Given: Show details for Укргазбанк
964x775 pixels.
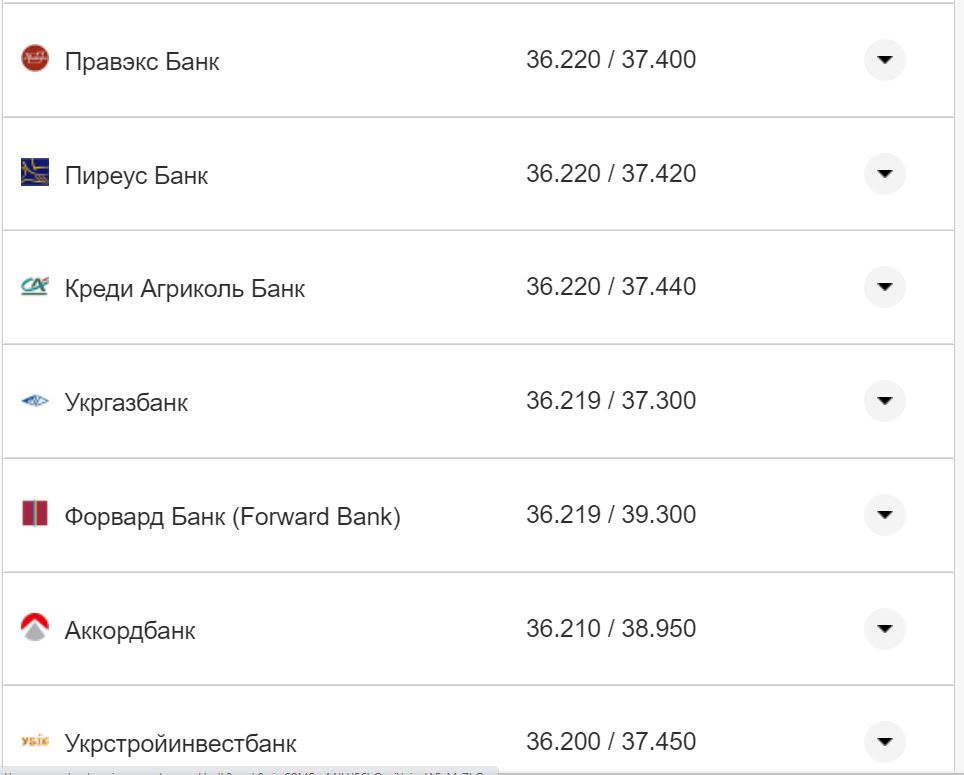Looking at the screenshot, I should coord(884,401).
